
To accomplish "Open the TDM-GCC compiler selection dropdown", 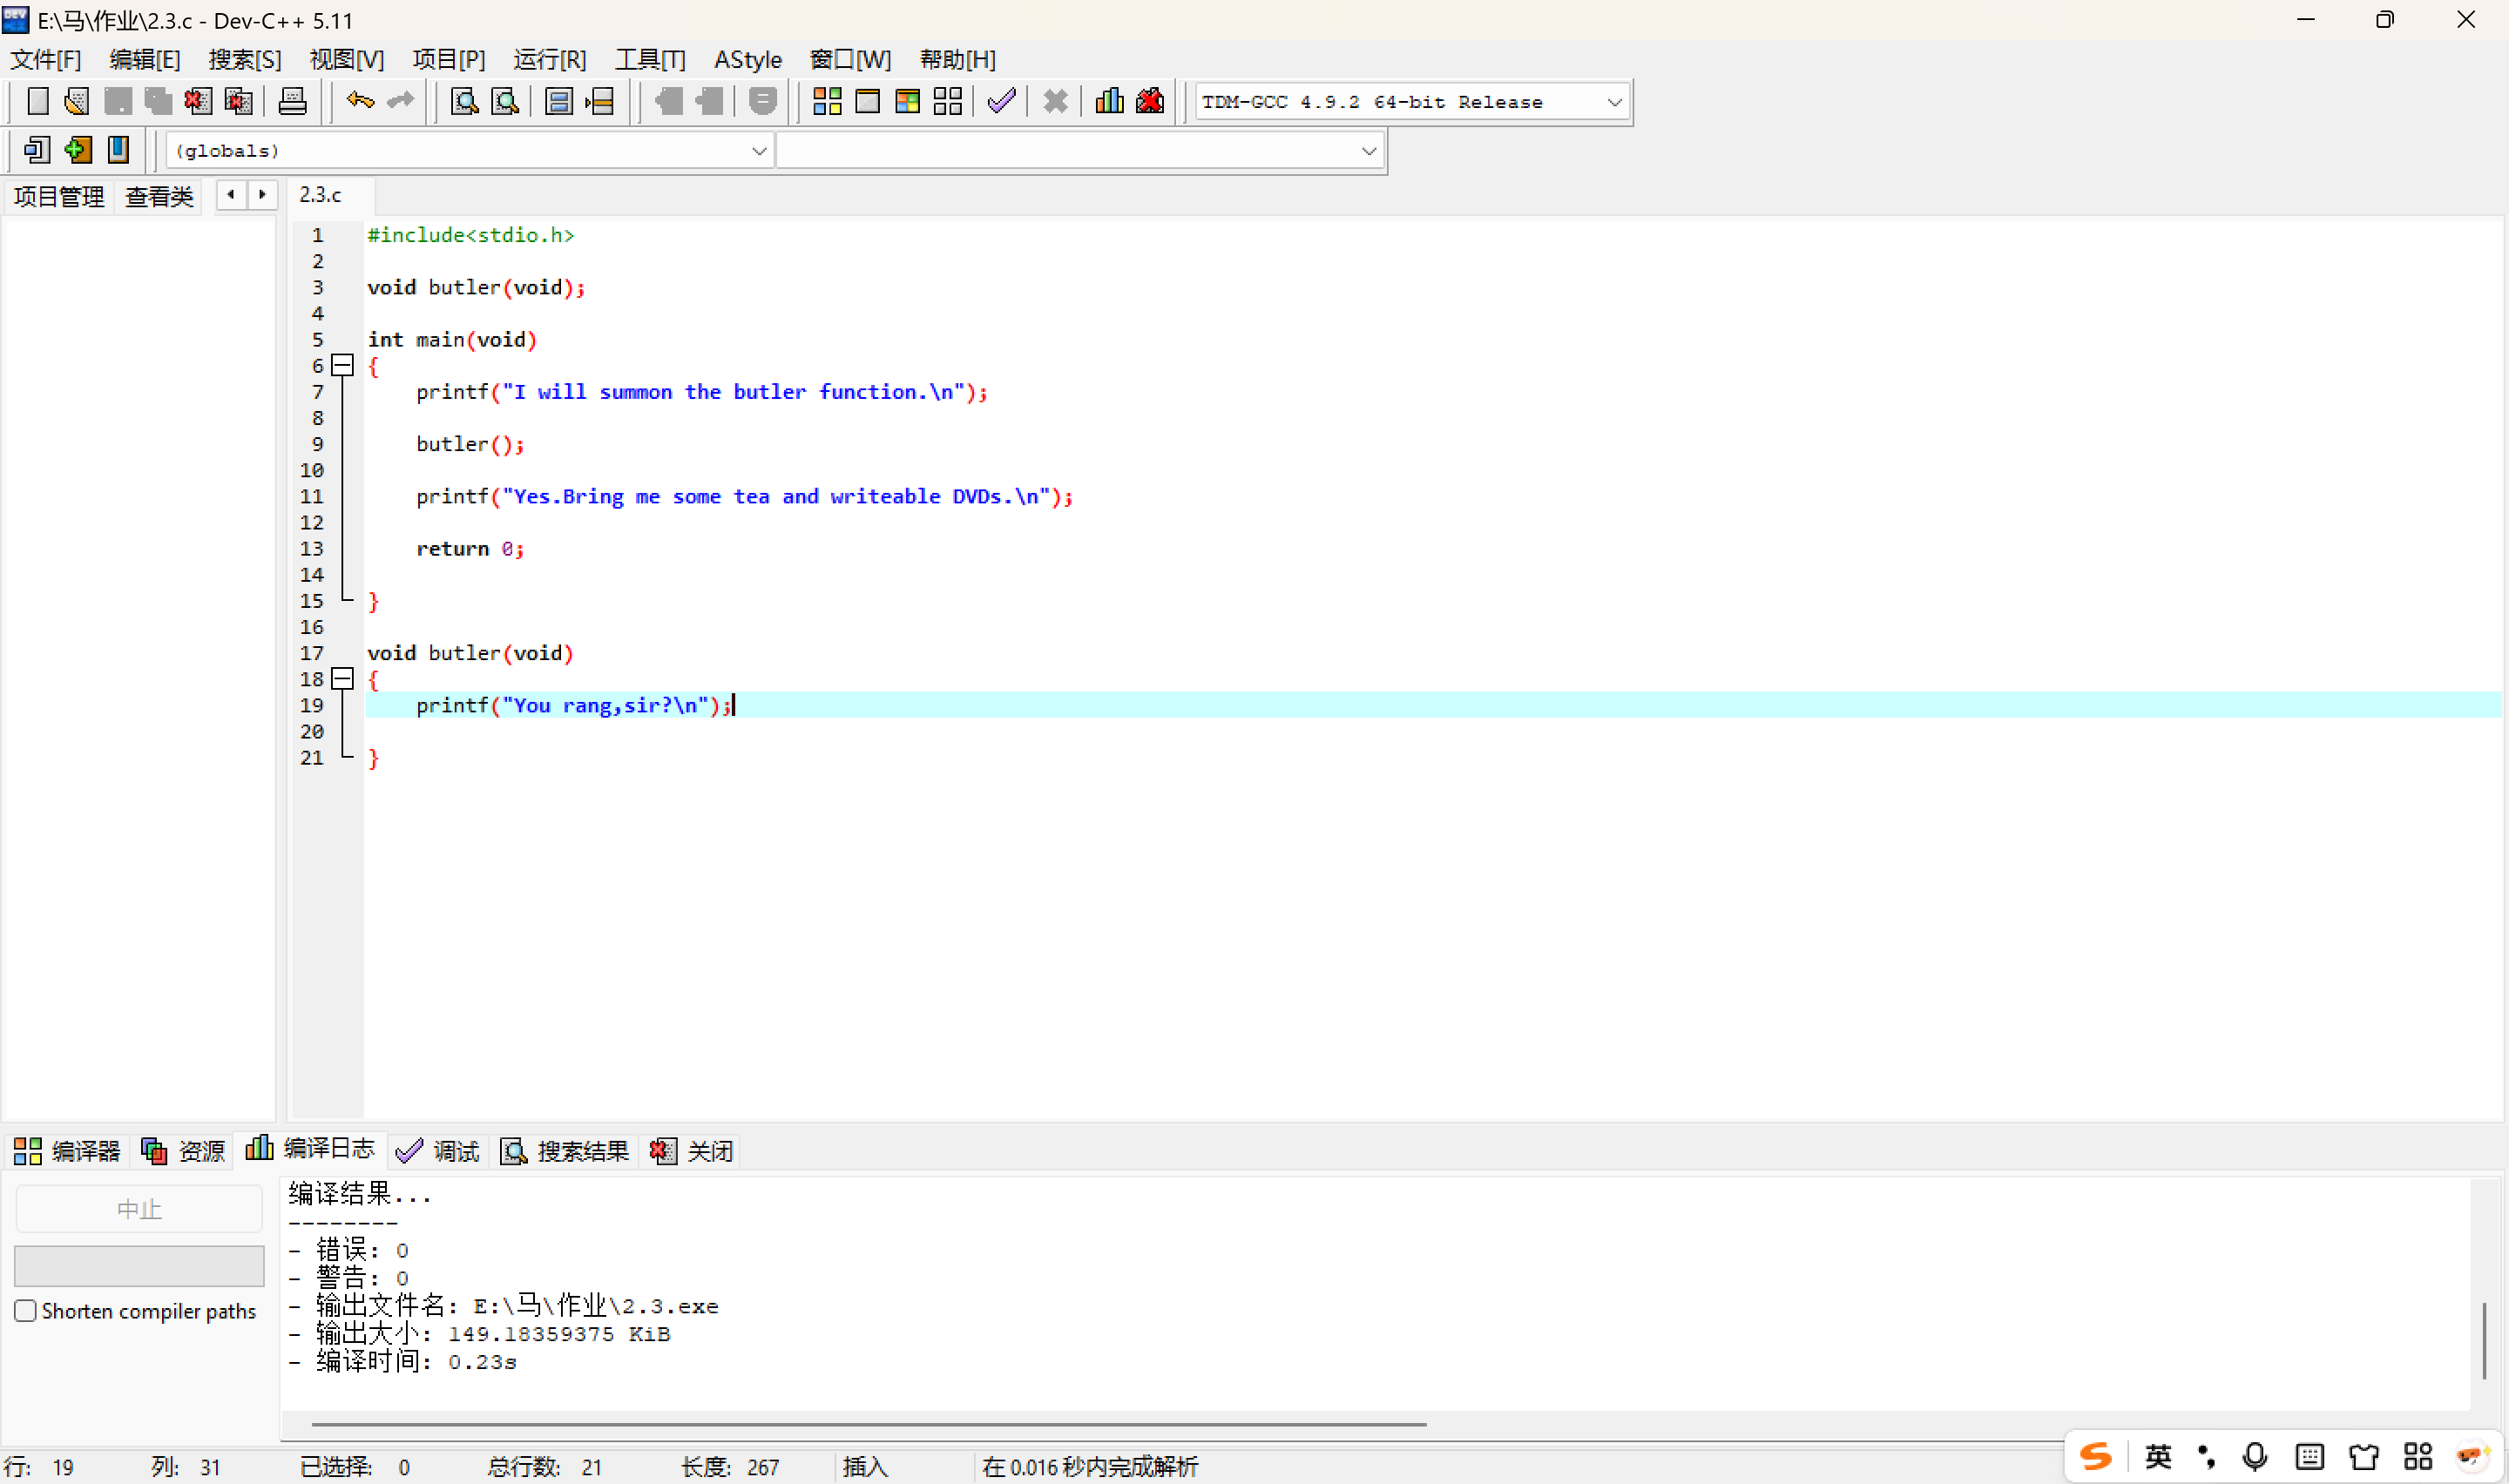I will 1614,102.
